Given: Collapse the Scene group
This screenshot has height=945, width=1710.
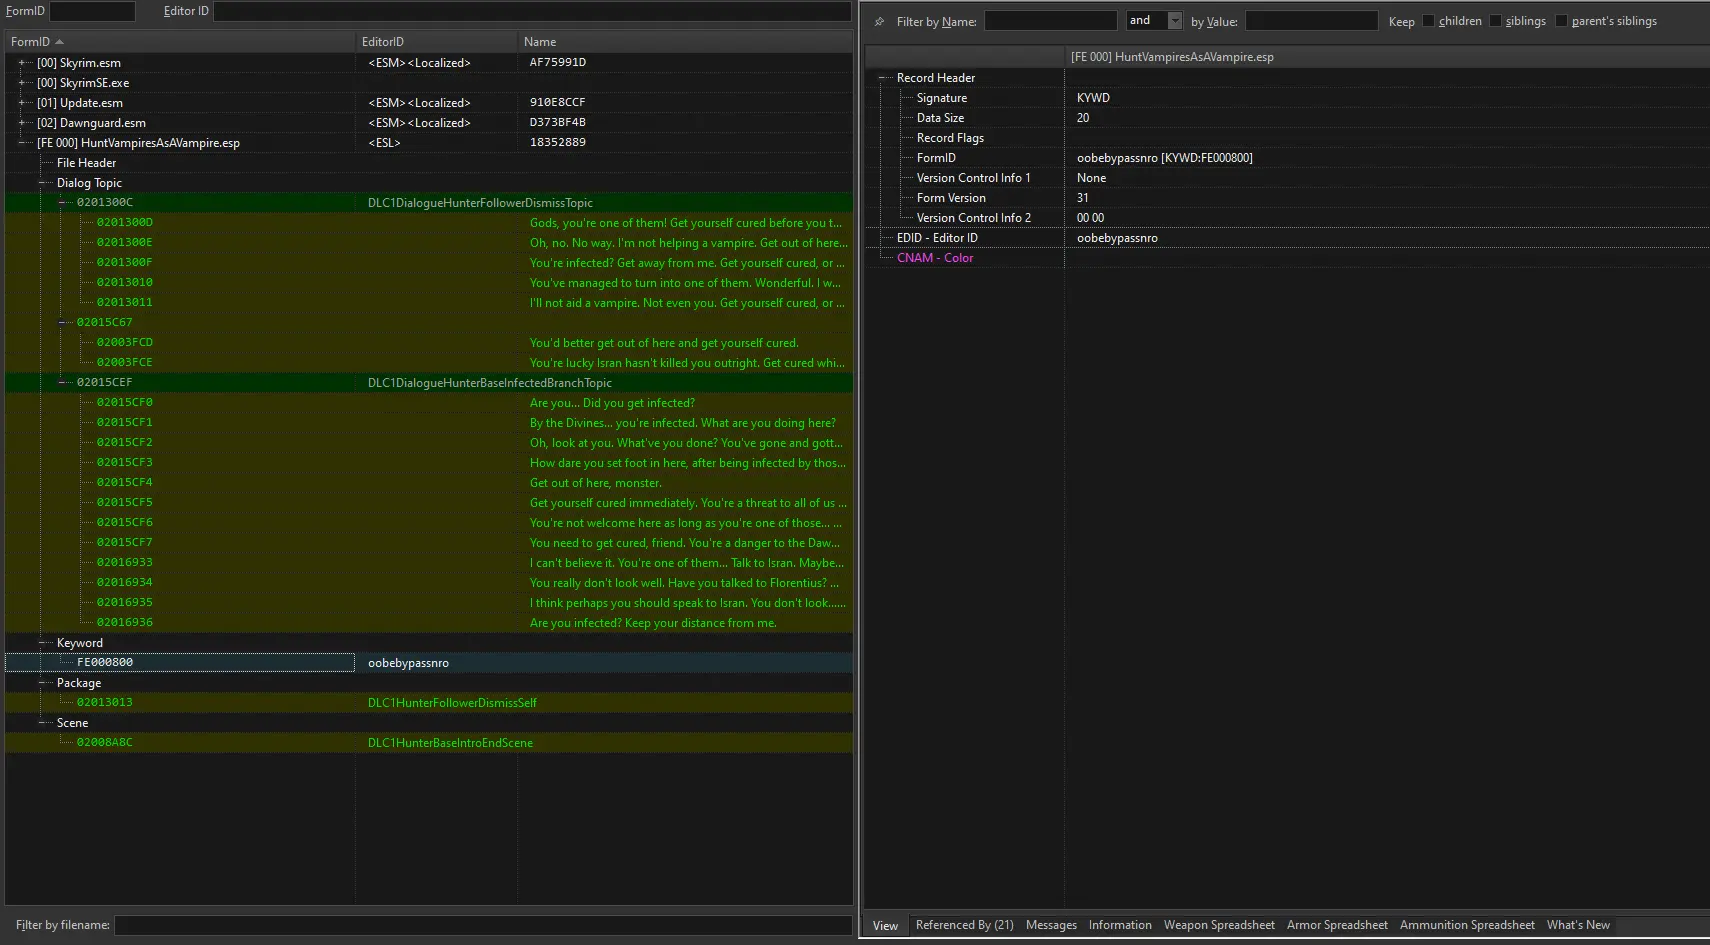Looking at the screenshot, I should point(42,723).
